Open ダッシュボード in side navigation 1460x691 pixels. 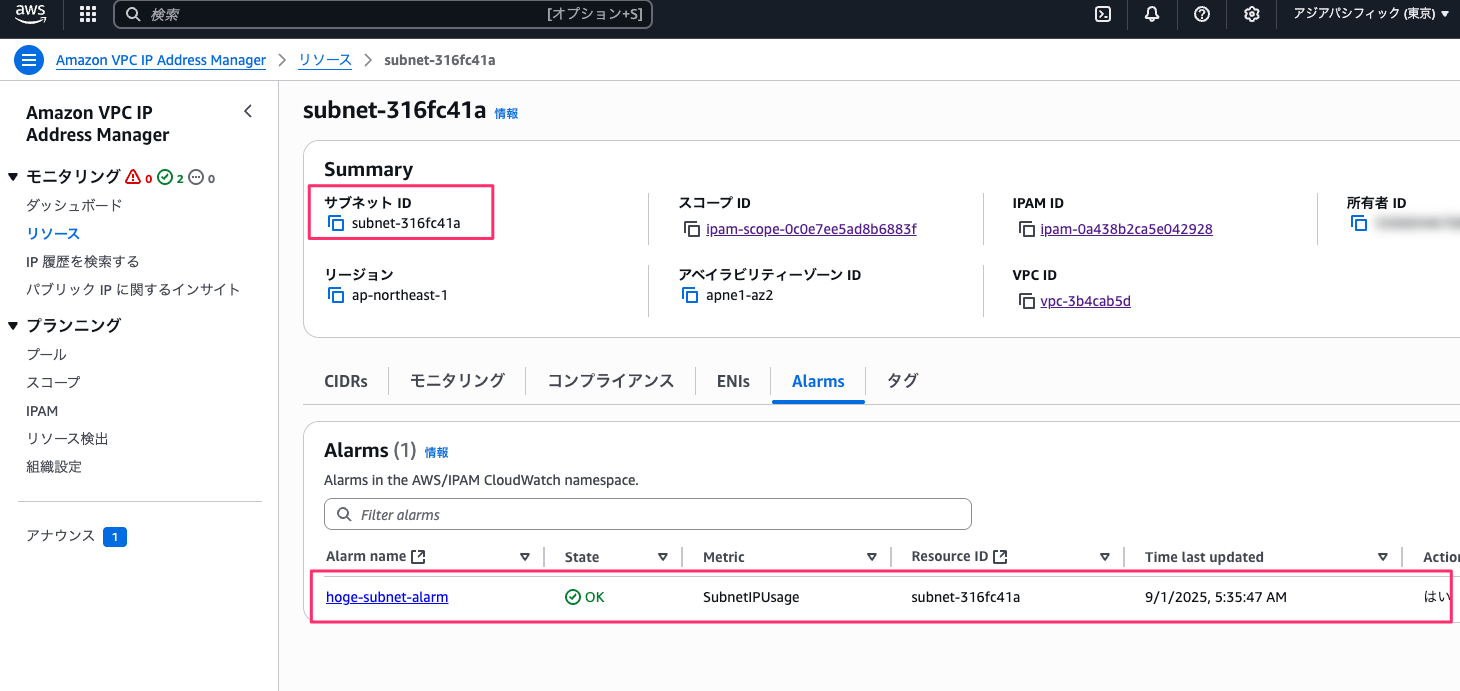click(x=74, y=205)
